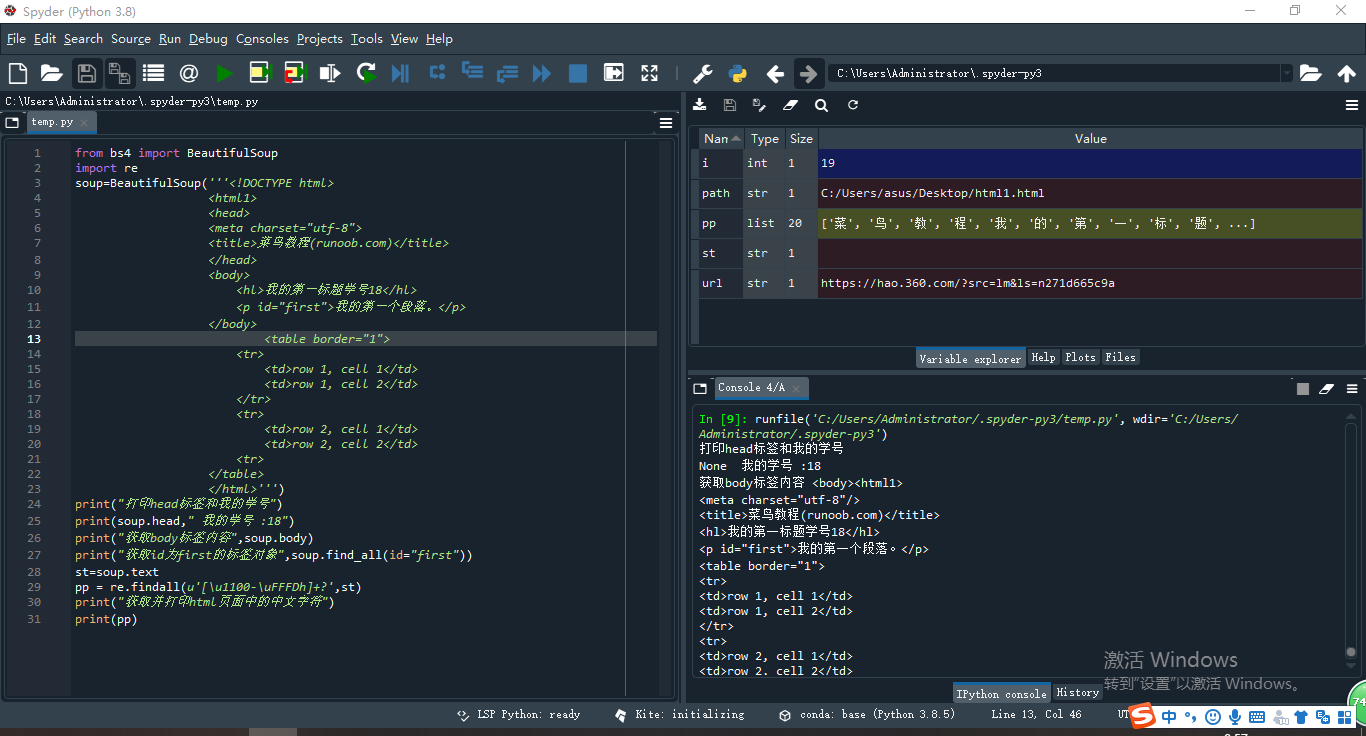Refresh the Variable explorer variables
This screenshot has width=1366, height=736.
(853, 105)
